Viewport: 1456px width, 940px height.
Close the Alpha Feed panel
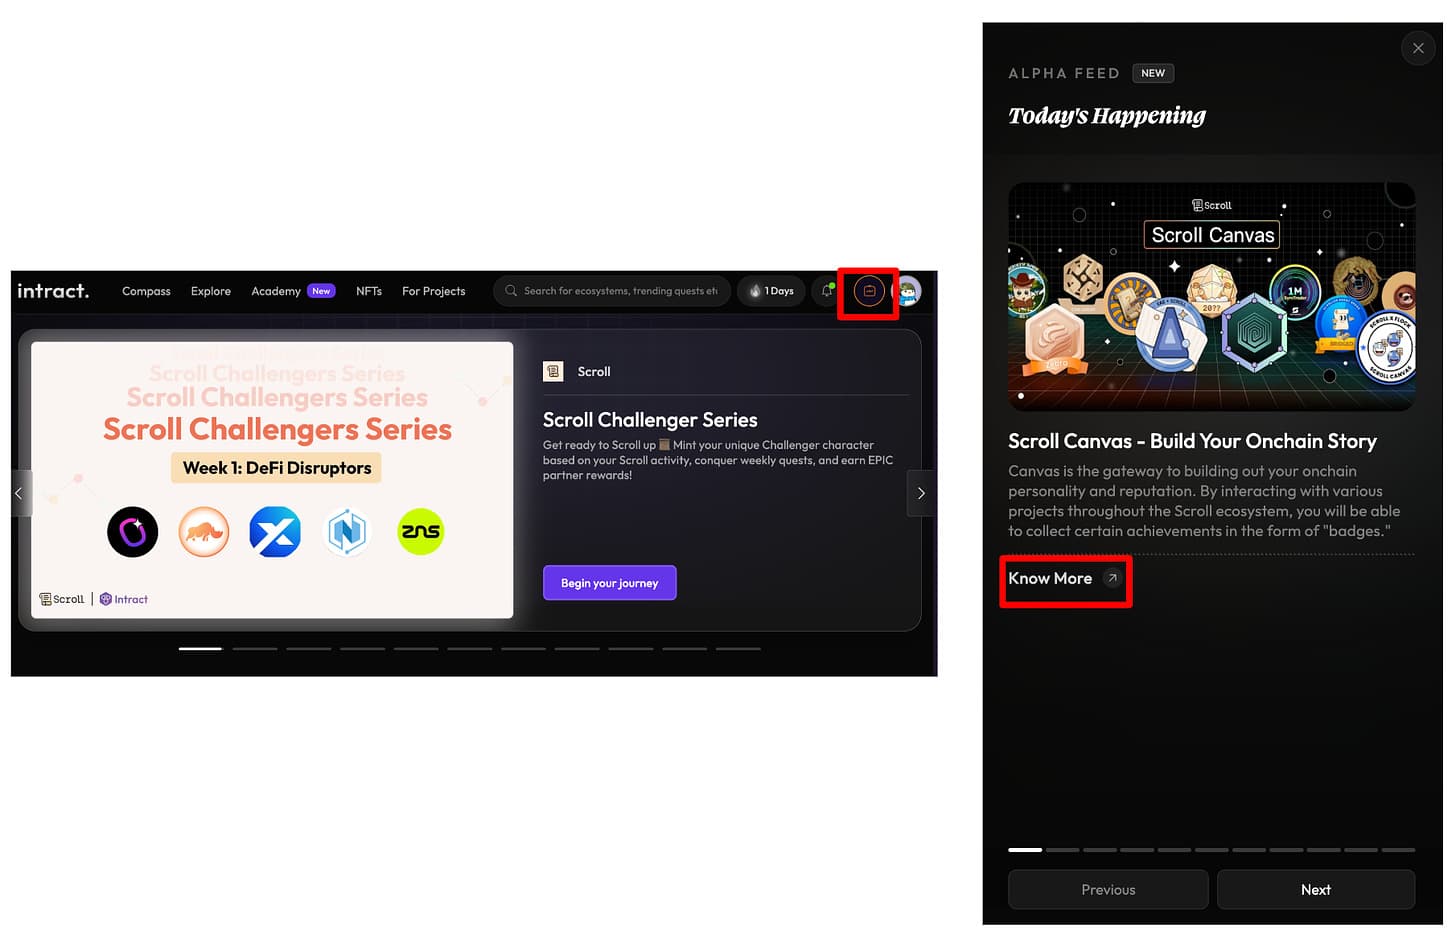tap(1418, 48)
